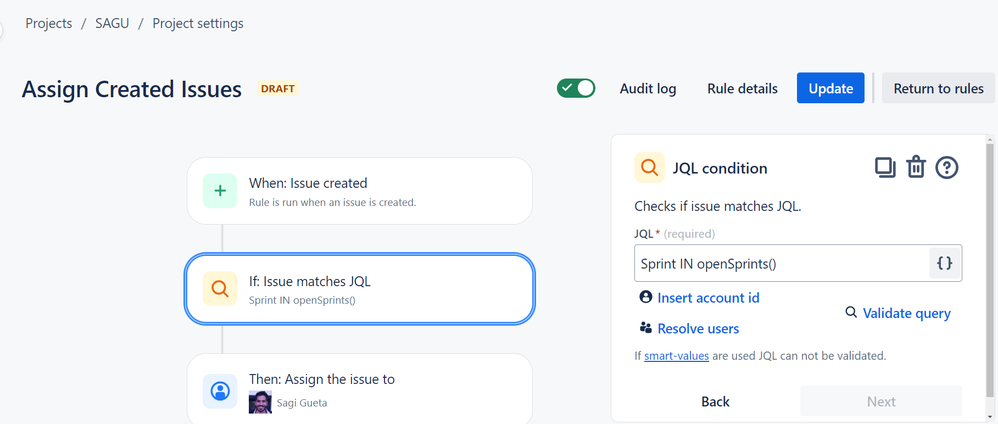The height and width of the screenshot is (424, 998).
Task: Click the green plus trigger icon
Action: (220, 190)
